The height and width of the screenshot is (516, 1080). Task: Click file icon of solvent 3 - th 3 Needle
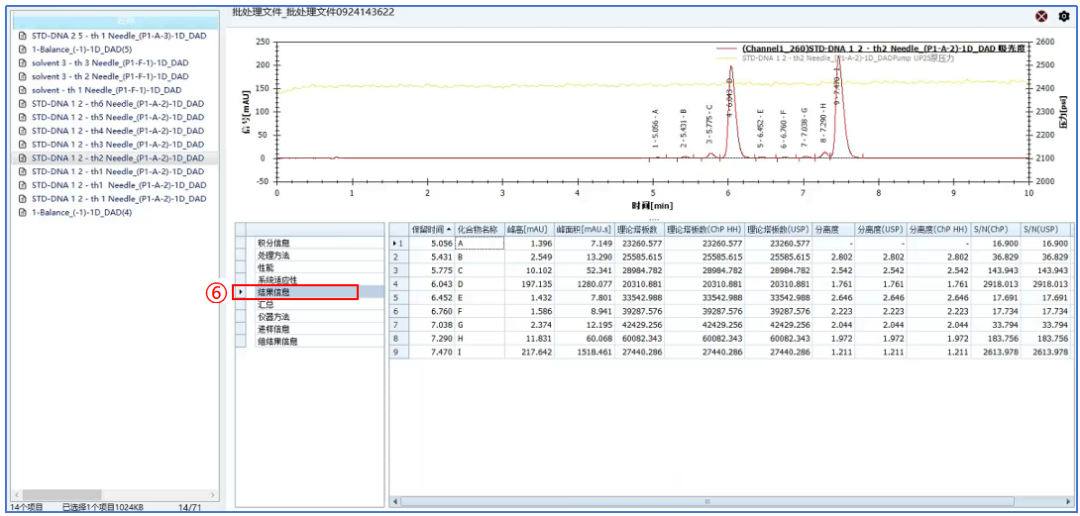[23, 62]
